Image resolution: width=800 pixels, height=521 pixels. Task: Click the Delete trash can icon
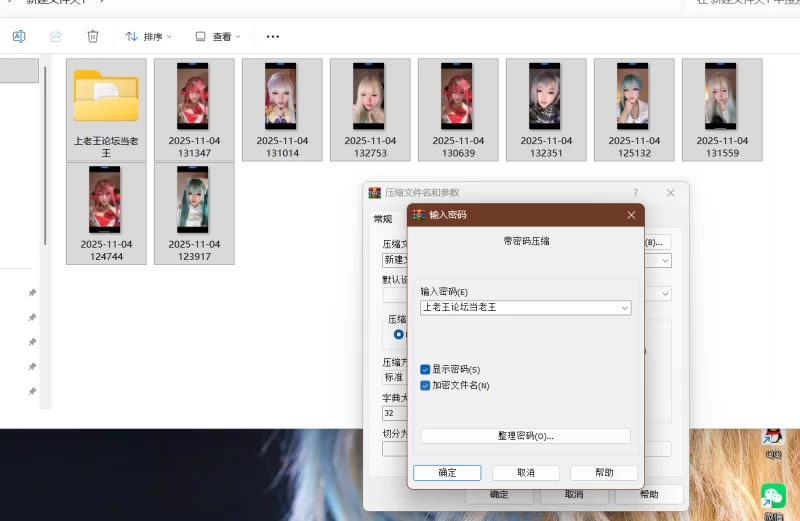93,36
